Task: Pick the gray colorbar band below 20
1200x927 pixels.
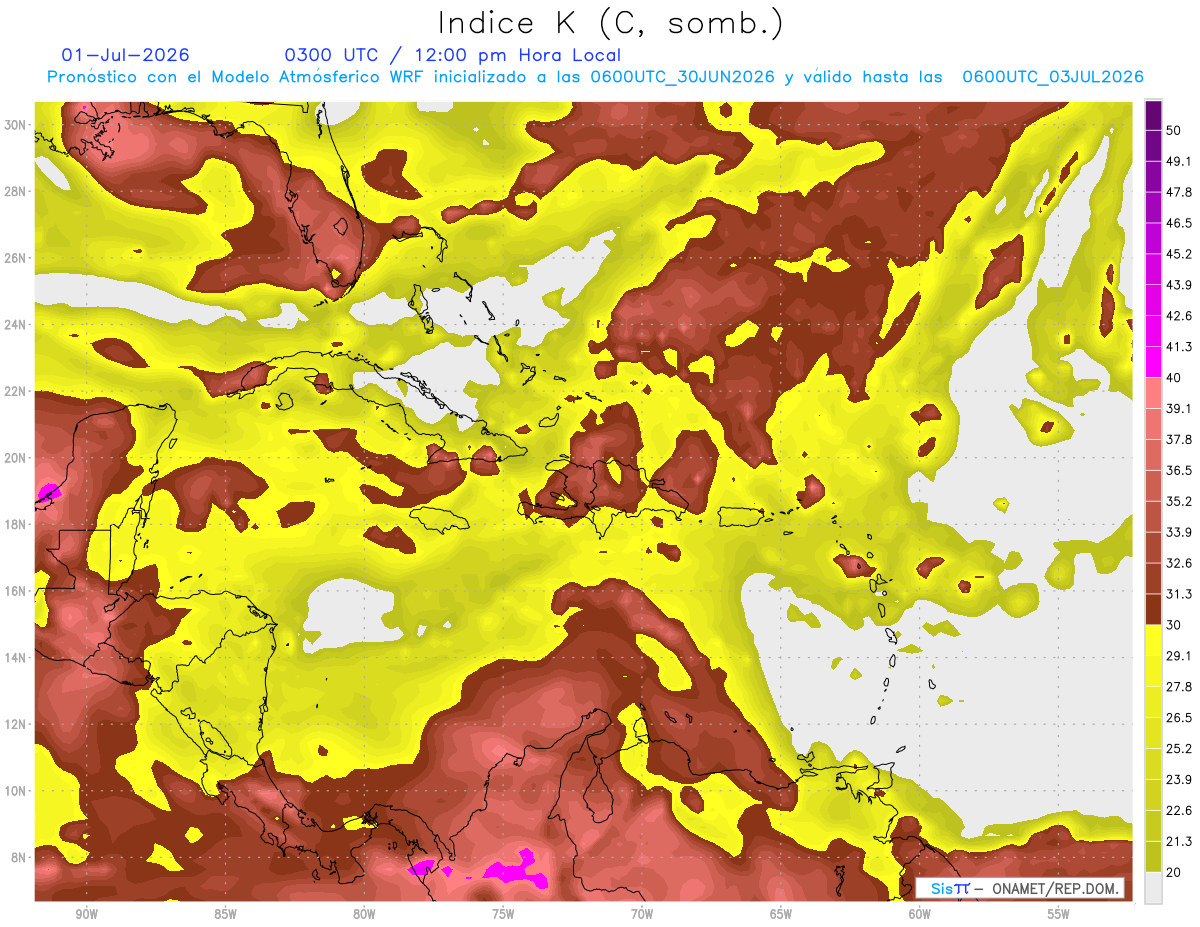Action: point(1153,888)
